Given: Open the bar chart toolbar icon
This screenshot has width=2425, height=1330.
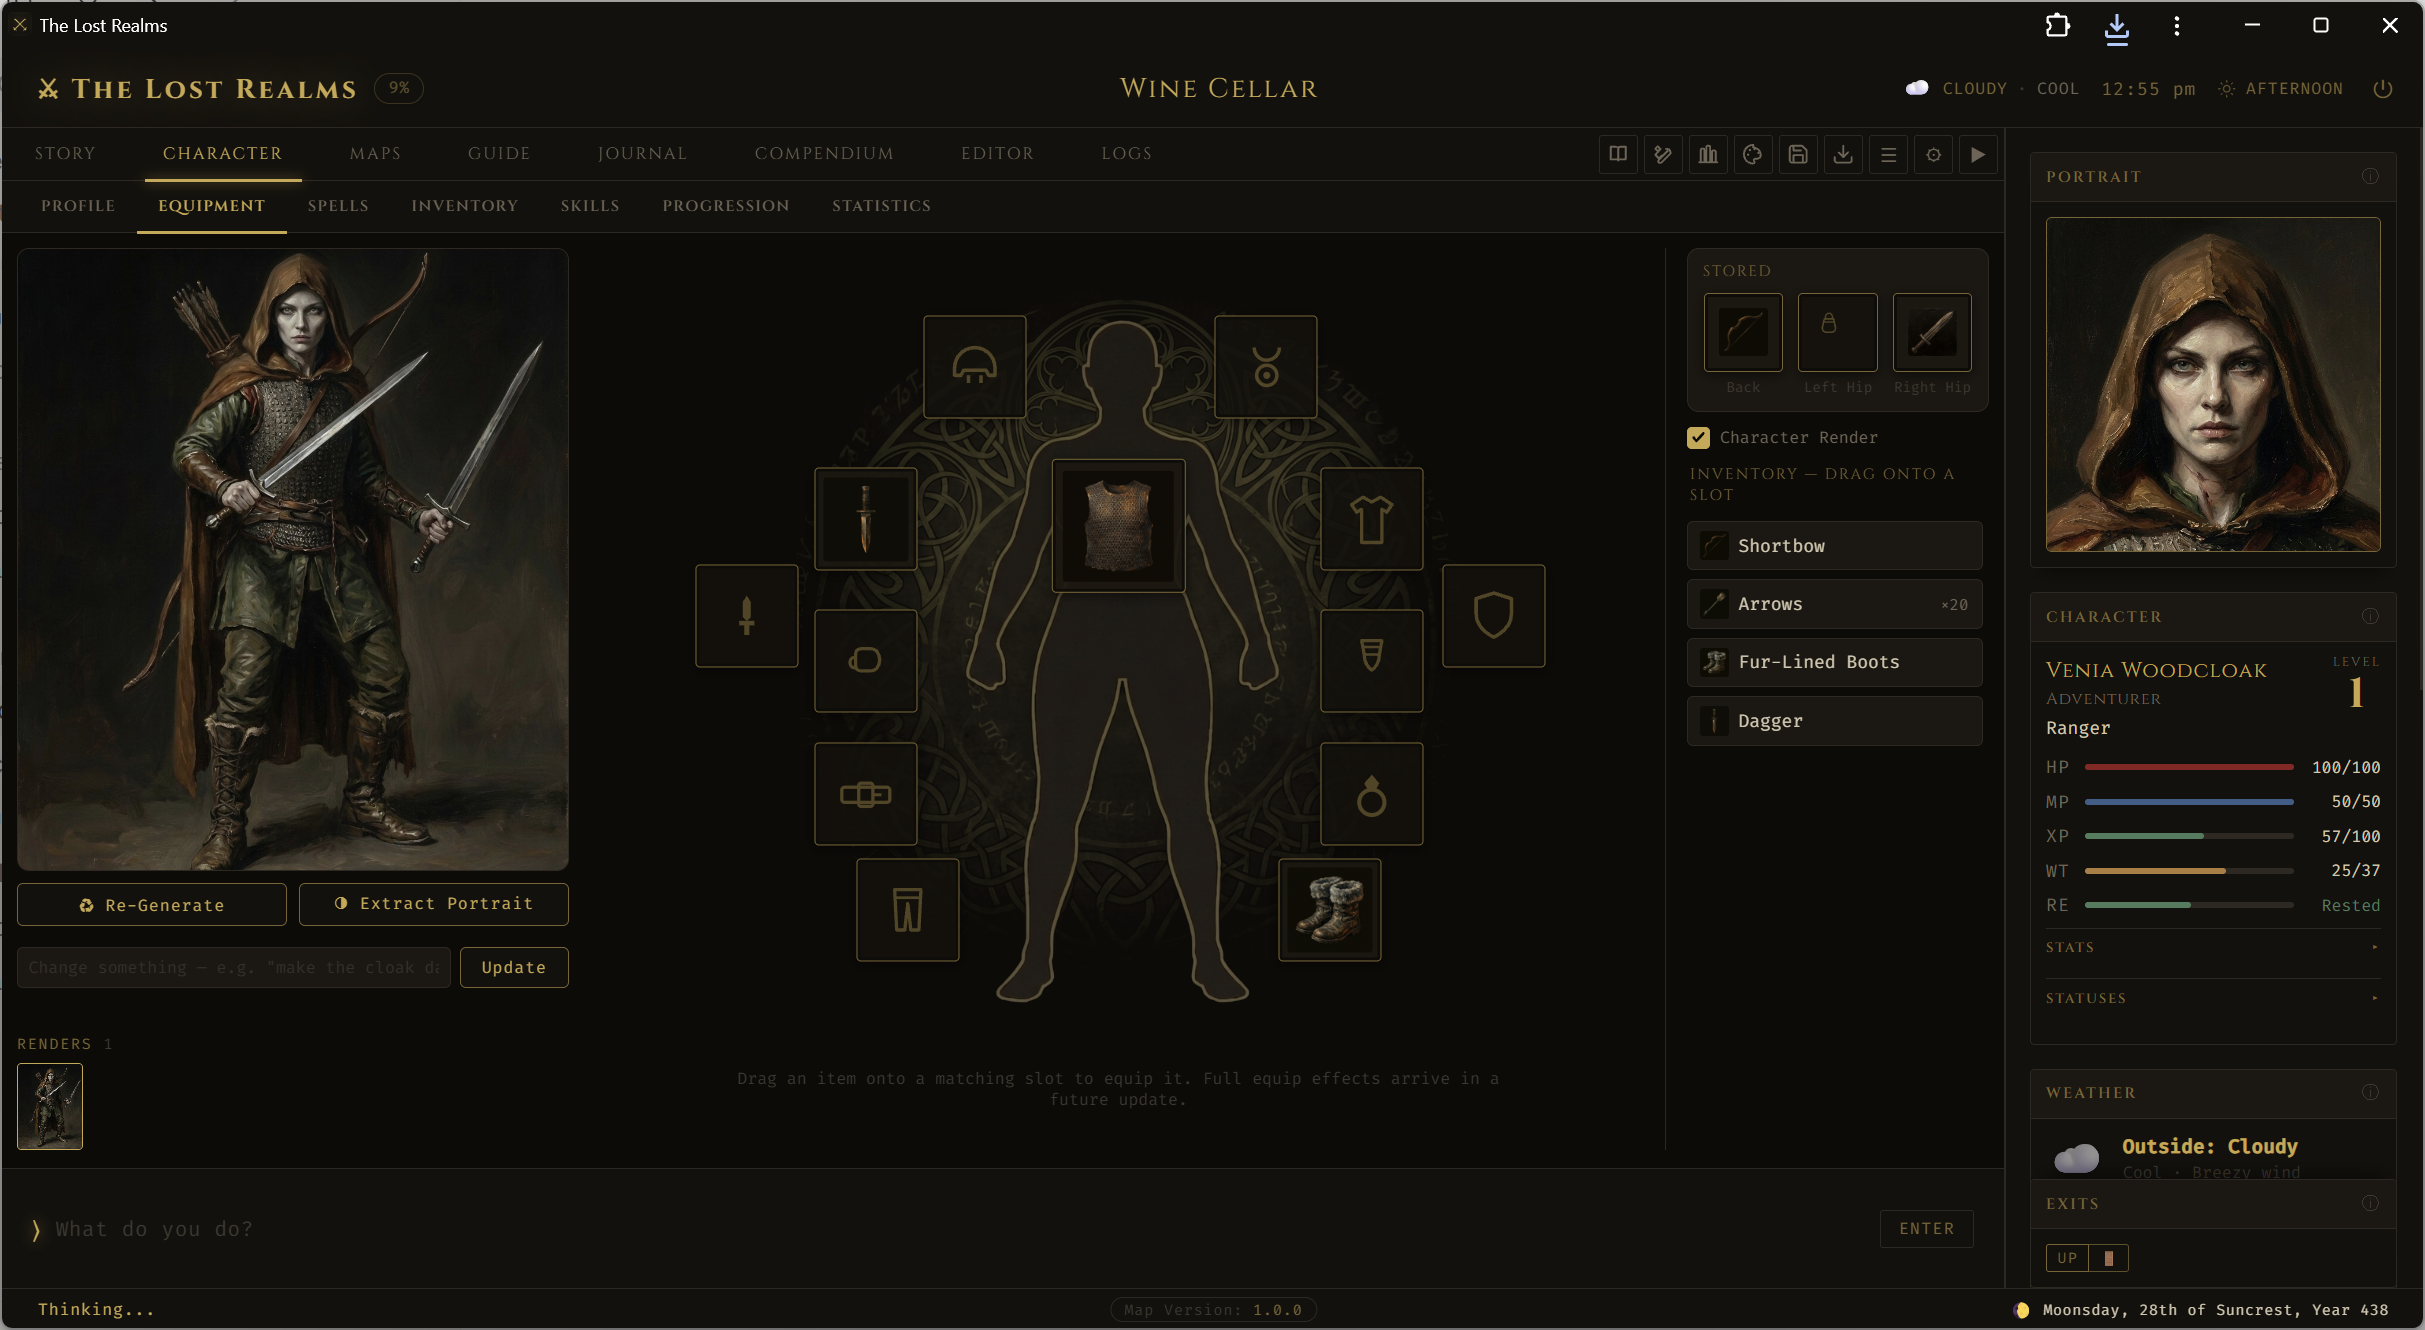Looking at the screenshot, I should [1708, 154].
